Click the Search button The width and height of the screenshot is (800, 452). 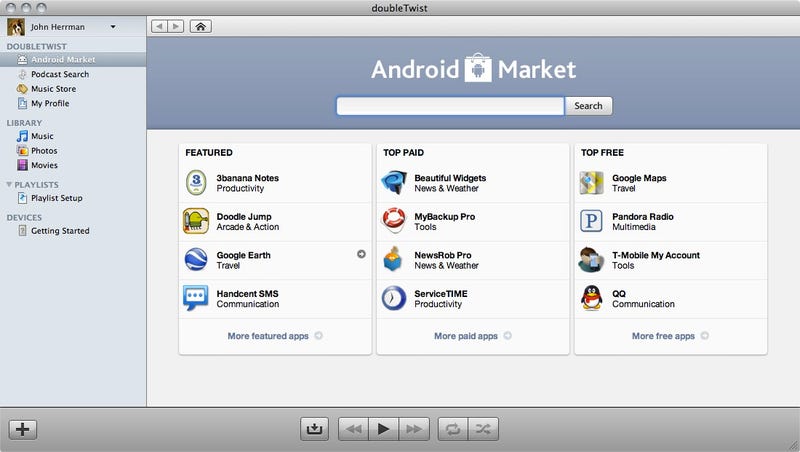588,106
